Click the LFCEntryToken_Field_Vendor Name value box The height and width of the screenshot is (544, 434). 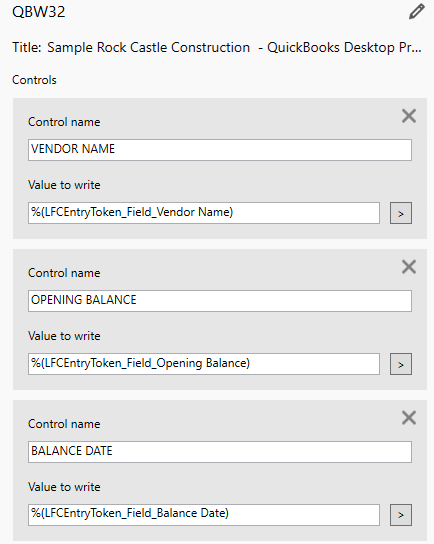click(x=204, y=213)
